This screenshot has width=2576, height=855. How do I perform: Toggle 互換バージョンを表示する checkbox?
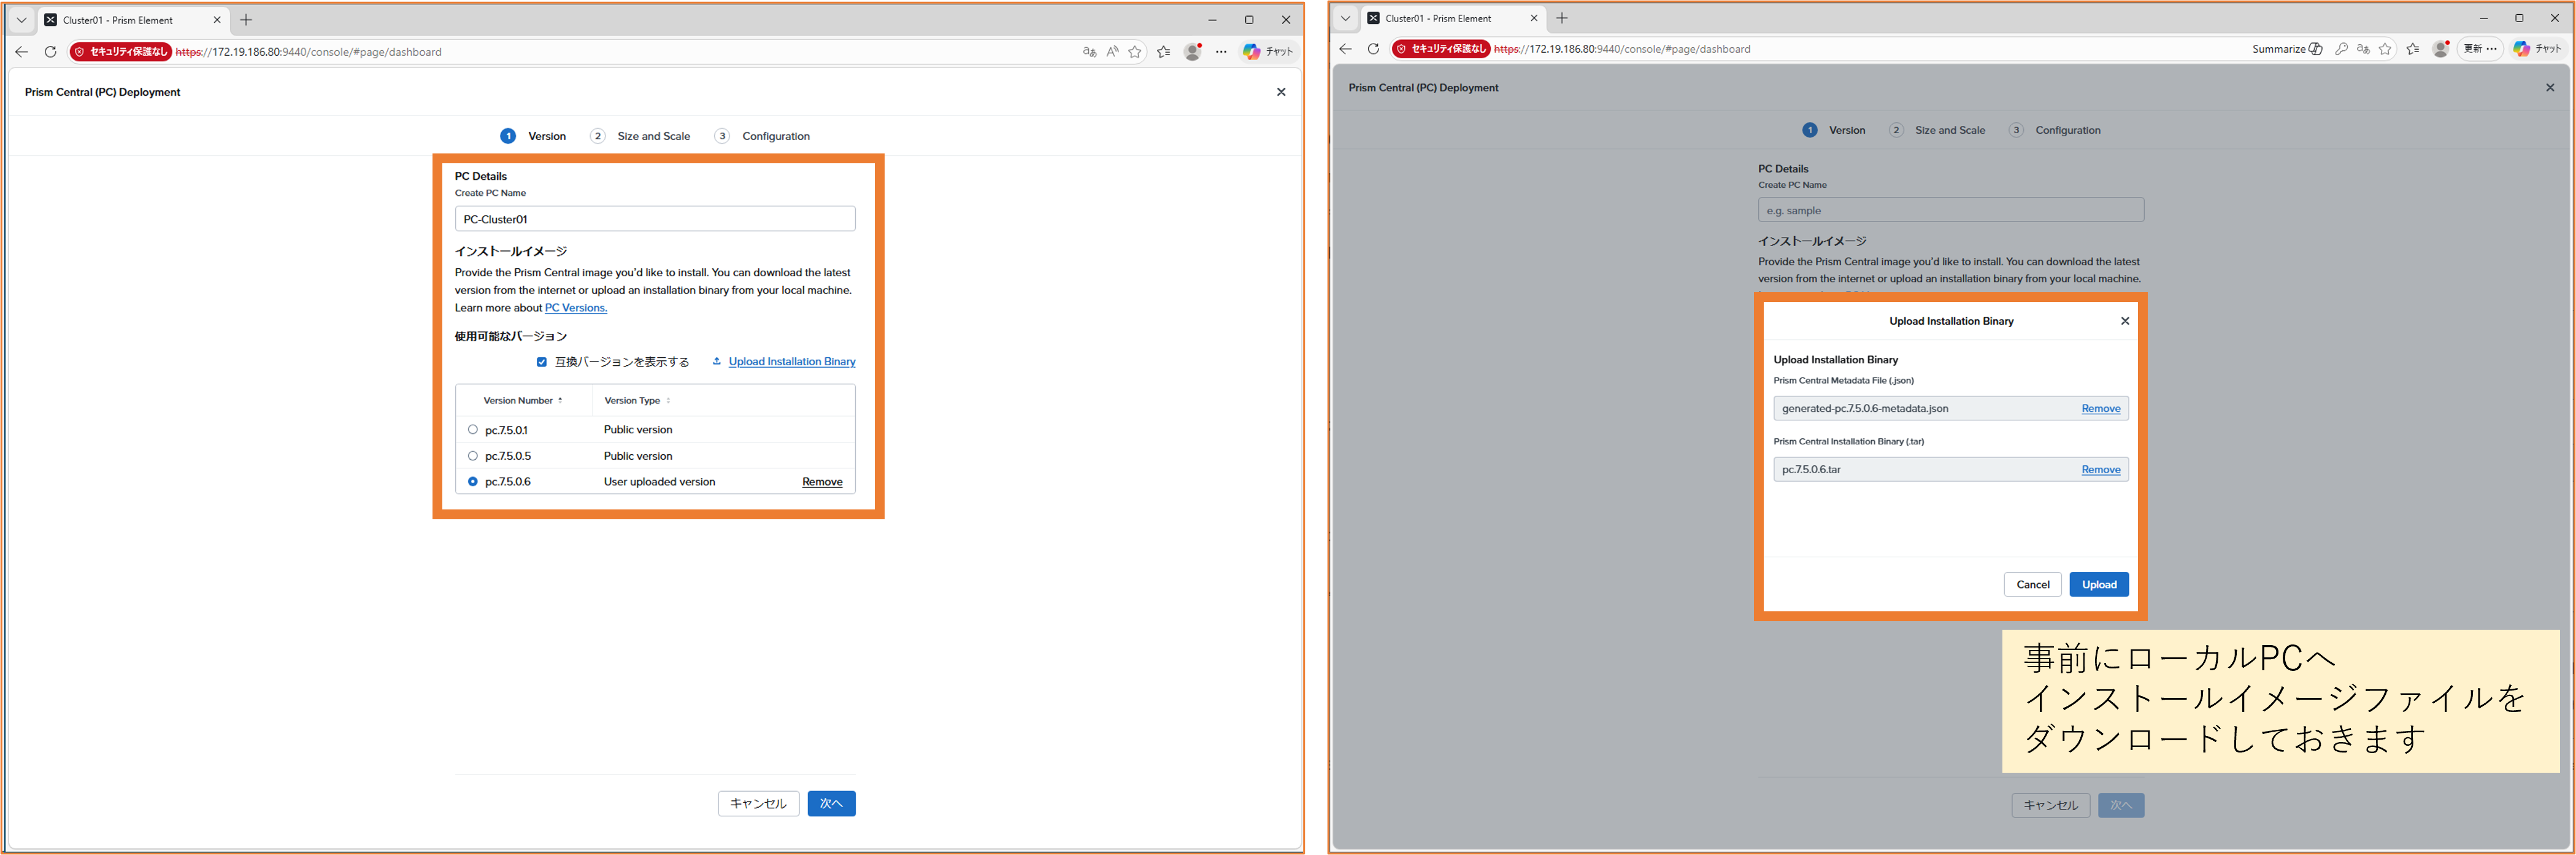[542, 362]
